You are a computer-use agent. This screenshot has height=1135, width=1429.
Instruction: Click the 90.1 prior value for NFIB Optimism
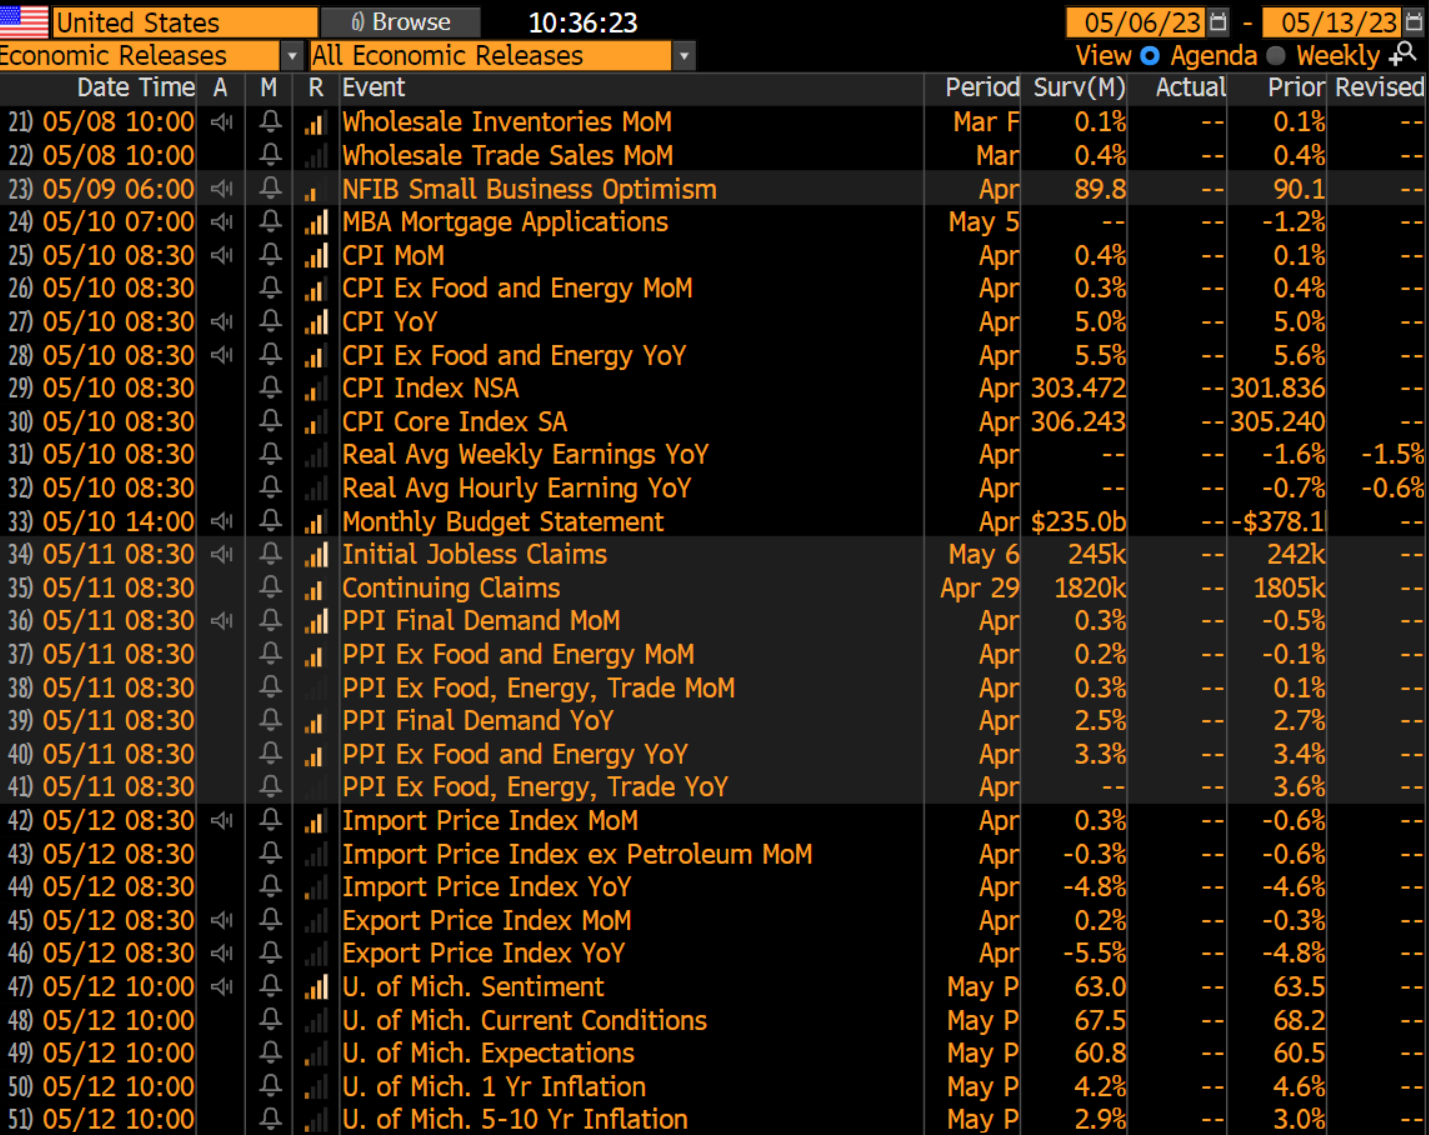click(x=1299, y=189)
